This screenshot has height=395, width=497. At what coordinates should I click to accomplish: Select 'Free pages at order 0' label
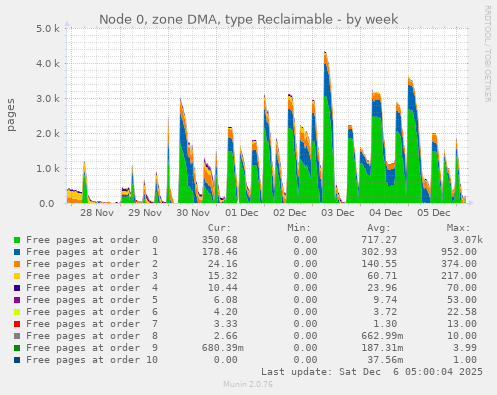click(92, 240)
